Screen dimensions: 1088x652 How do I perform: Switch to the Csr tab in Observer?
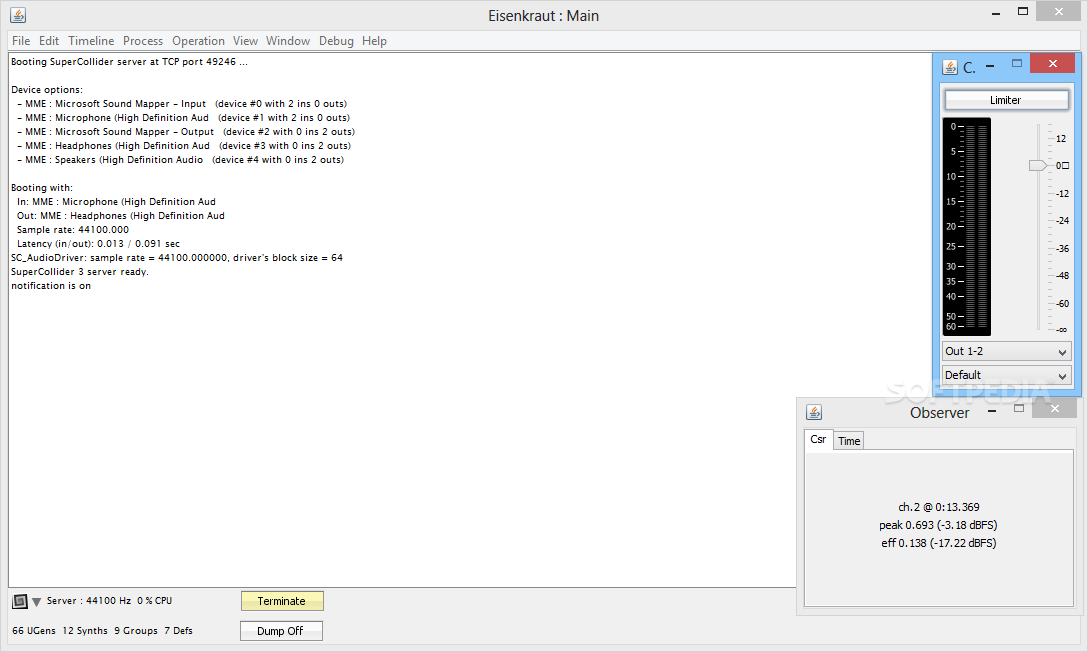(819, 440)
